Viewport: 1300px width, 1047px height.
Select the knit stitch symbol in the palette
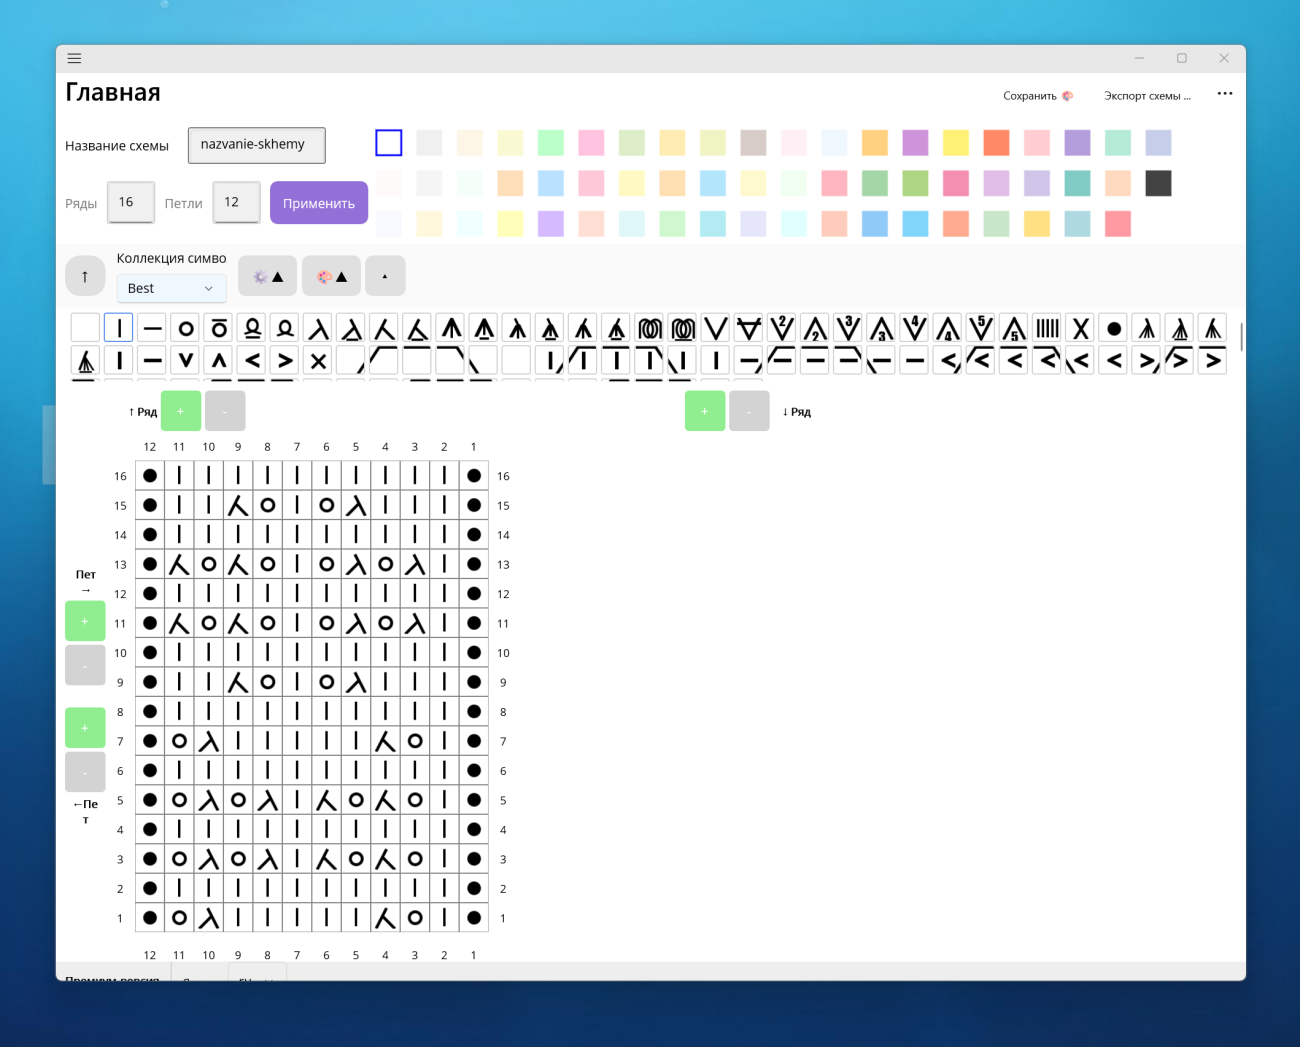118,327
